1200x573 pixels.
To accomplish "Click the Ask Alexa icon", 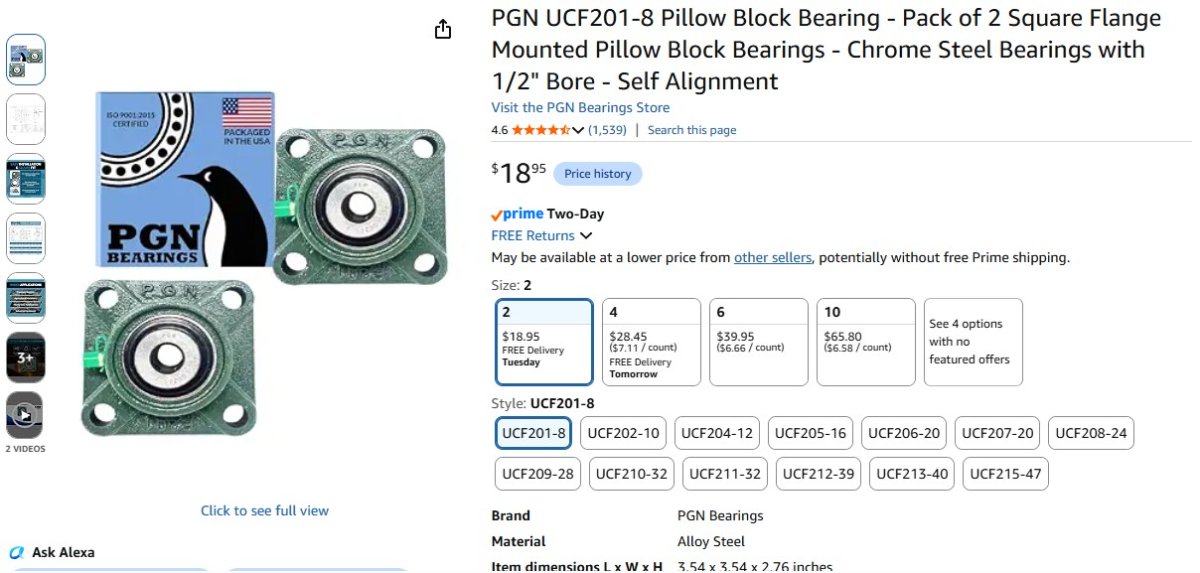I will pyautogui.click(x=16, y=552).
